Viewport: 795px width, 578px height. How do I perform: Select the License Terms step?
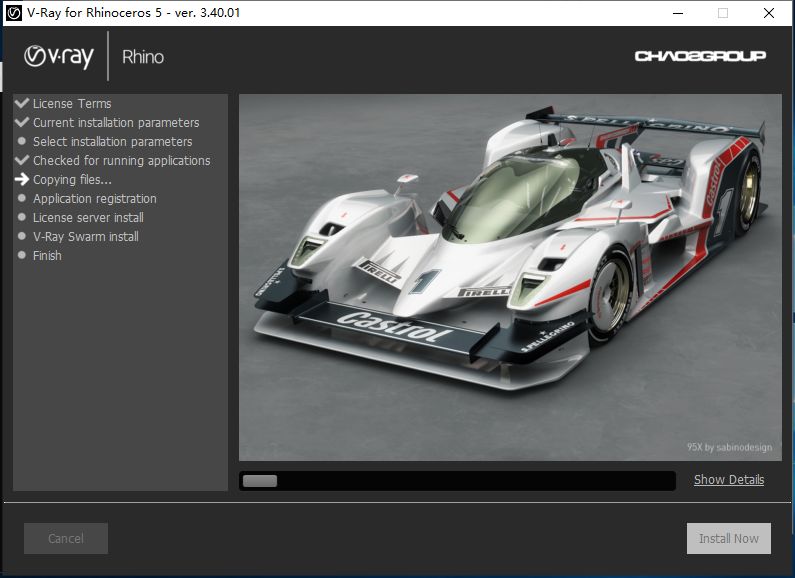click(72, 103)
